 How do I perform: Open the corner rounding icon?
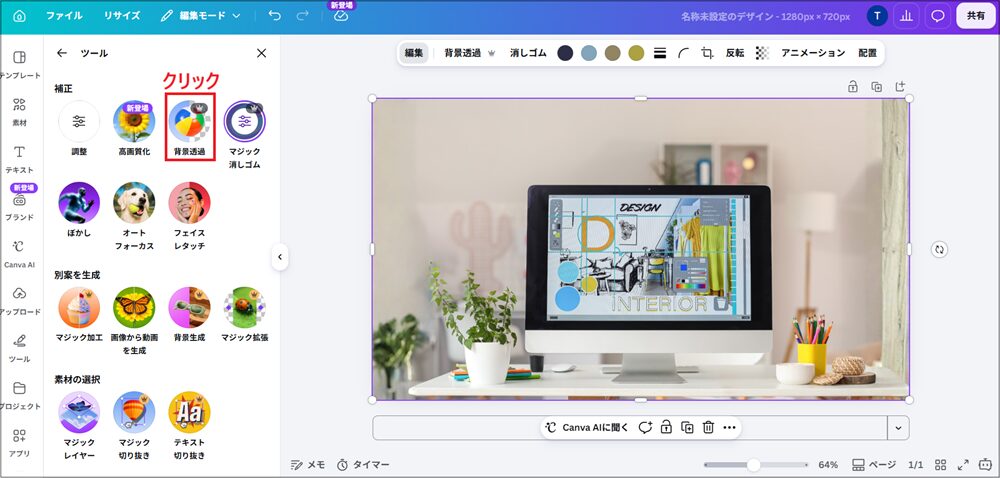tap(684, 54)
